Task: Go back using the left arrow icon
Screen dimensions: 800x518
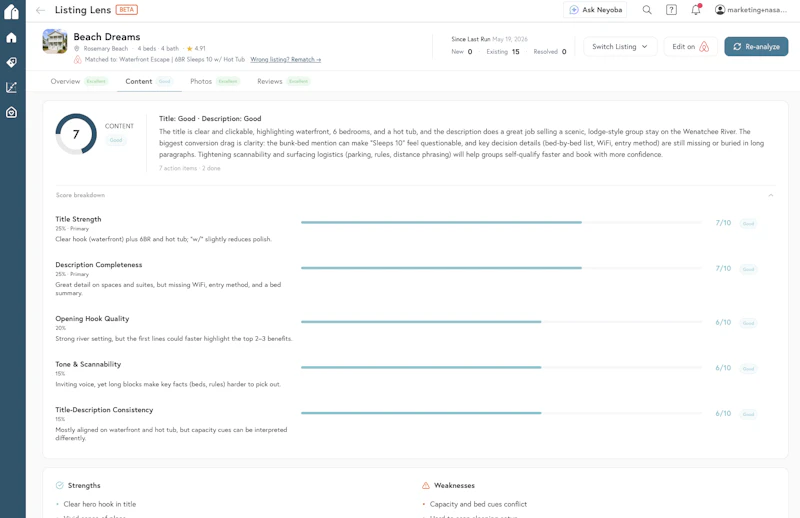Action: coord(40,10)
